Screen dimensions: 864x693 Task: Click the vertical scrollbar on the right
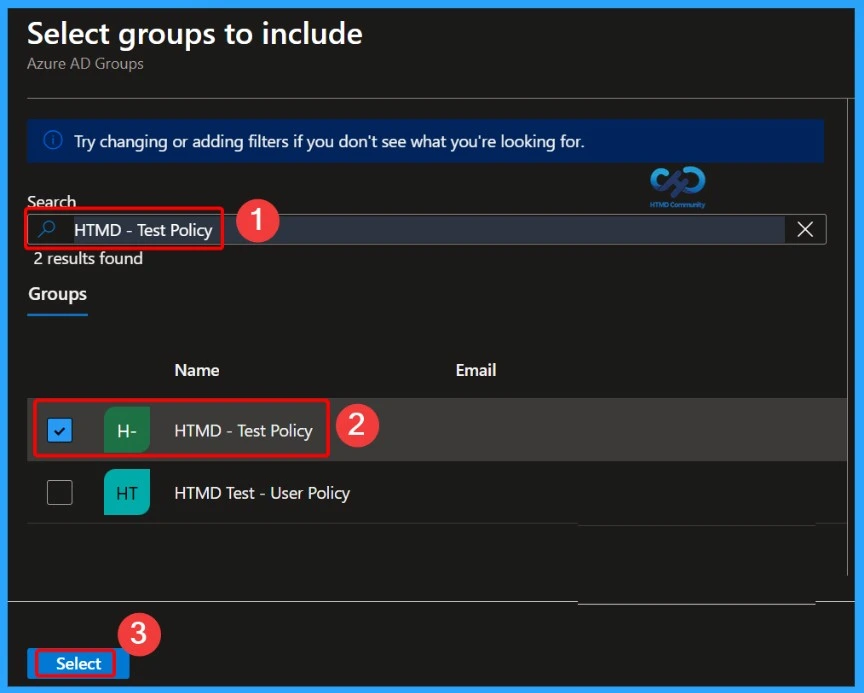[848, 337]
